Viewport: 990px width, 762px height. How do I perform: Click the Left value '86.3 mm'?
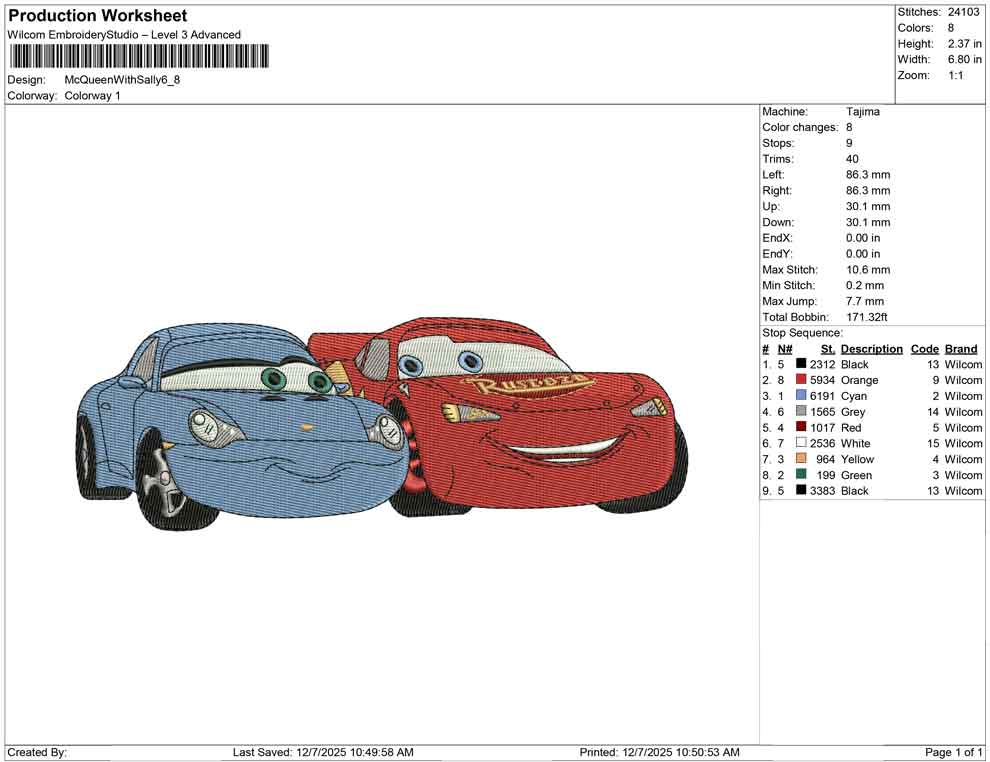(868, 174)
